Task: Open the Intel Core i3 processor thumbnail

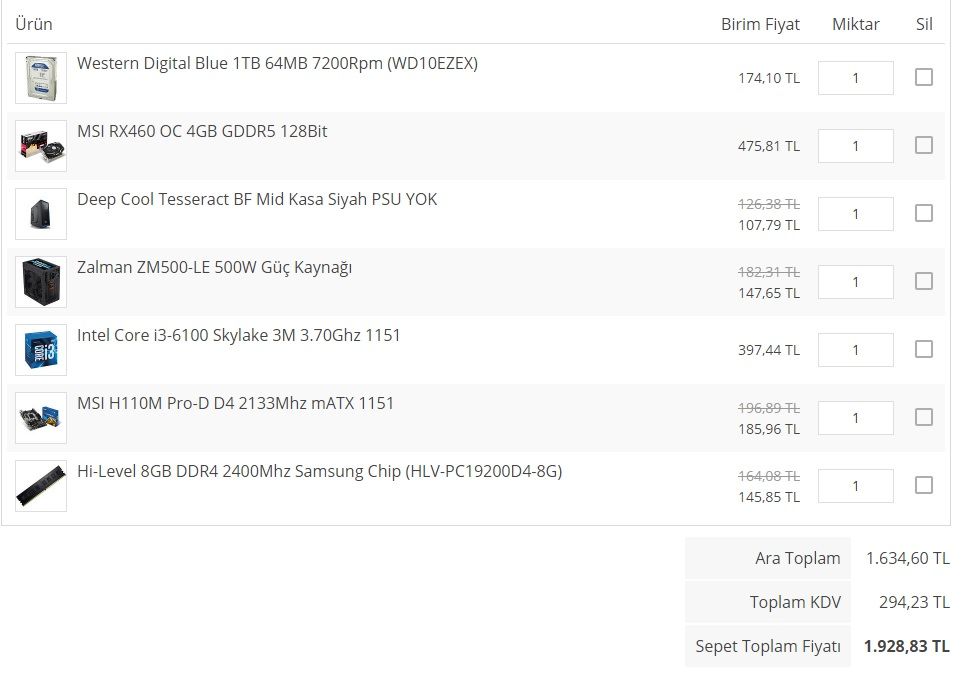Action: pos(41,350)
